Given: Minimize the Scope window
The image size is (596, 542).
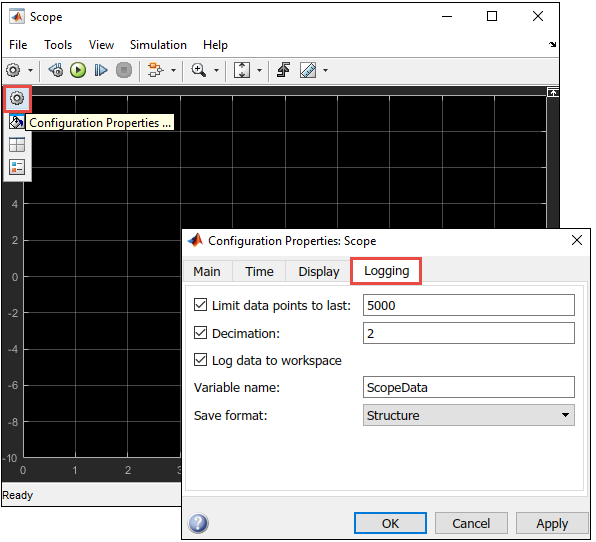Looking at the screenshot, I should tap(447, 16).
